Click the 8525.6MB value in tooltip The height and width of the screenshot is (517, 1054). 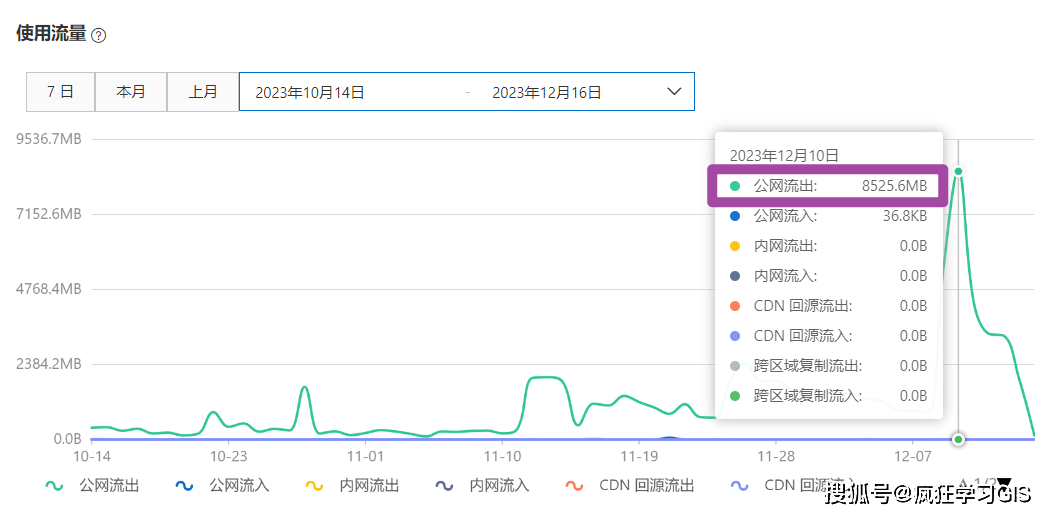[895, 186]
